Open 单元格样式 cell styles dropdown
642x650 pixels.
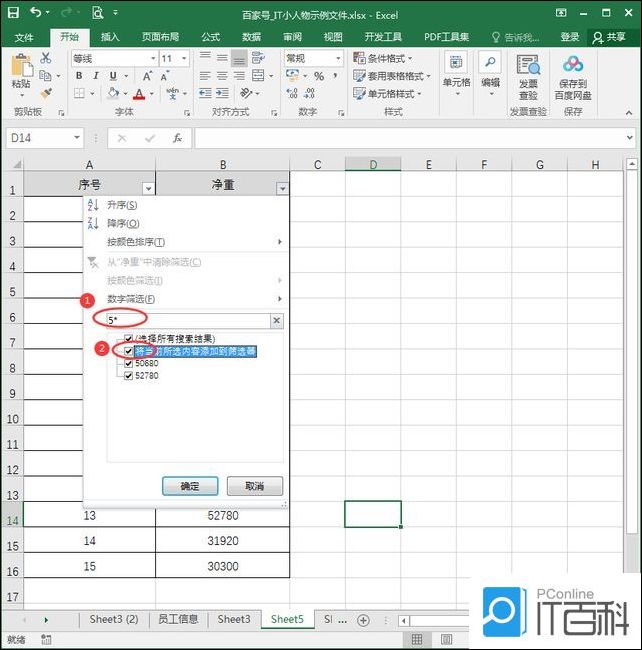click(387, 94)
